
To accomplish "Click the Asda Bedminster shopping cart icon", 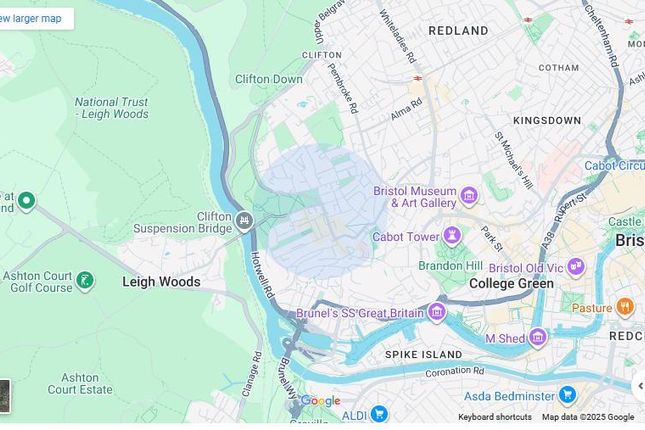I will pos(568,395).
